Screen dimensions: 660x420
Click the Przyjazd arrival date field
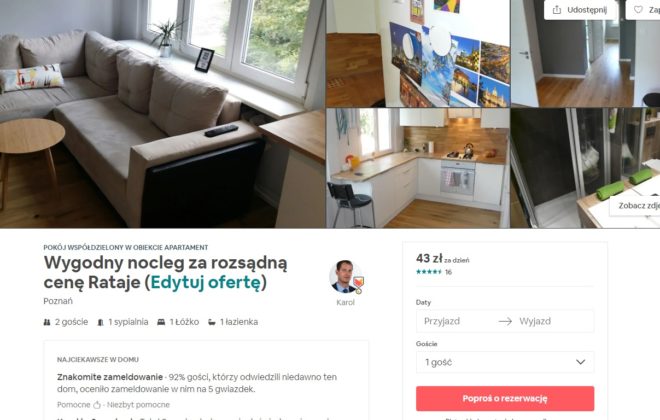(457, 321)
